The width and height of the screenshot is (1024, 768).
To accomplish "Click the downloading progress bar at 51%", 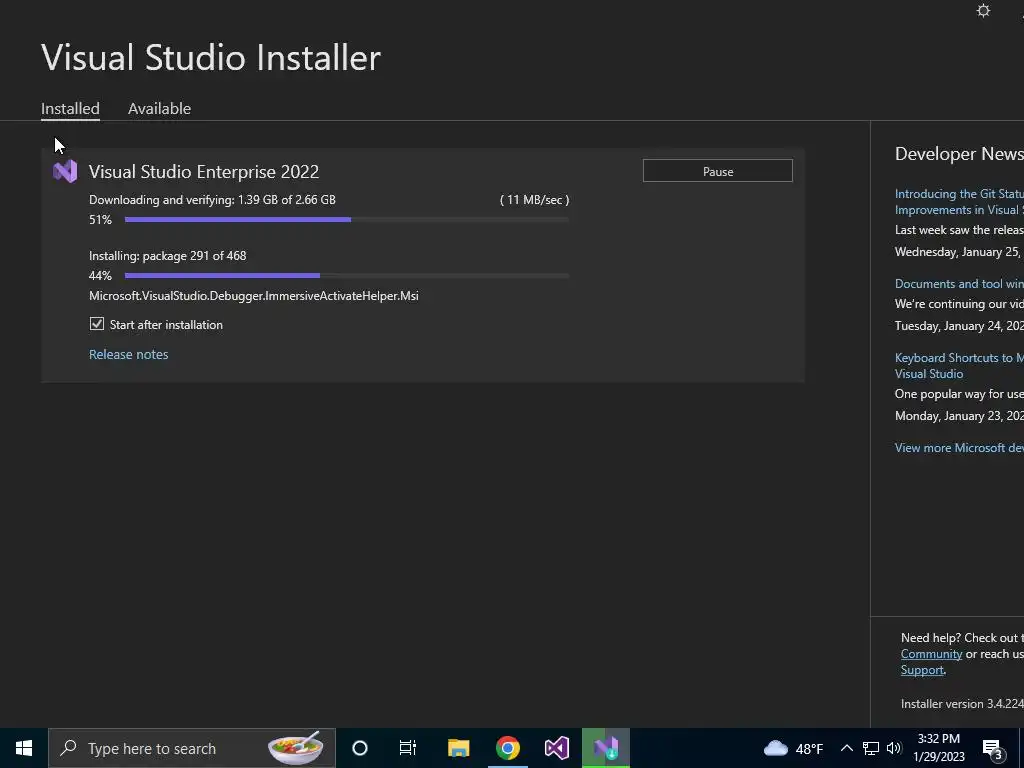I will [347, 219].
